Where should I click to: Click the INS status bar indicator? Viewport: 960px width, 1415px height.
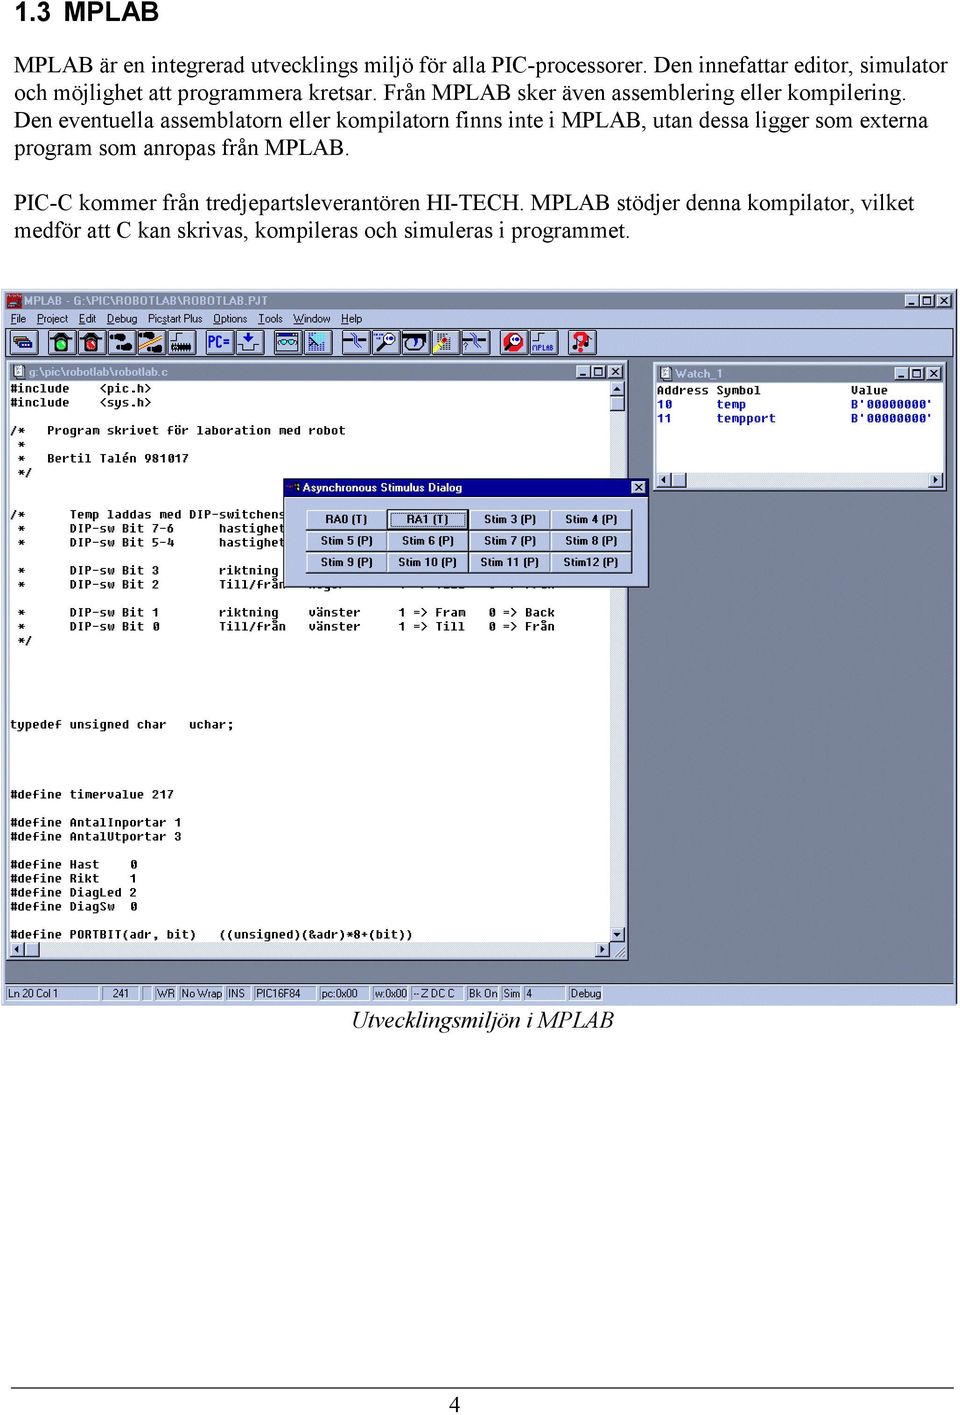pyautogui.click(x=237, y=993)
